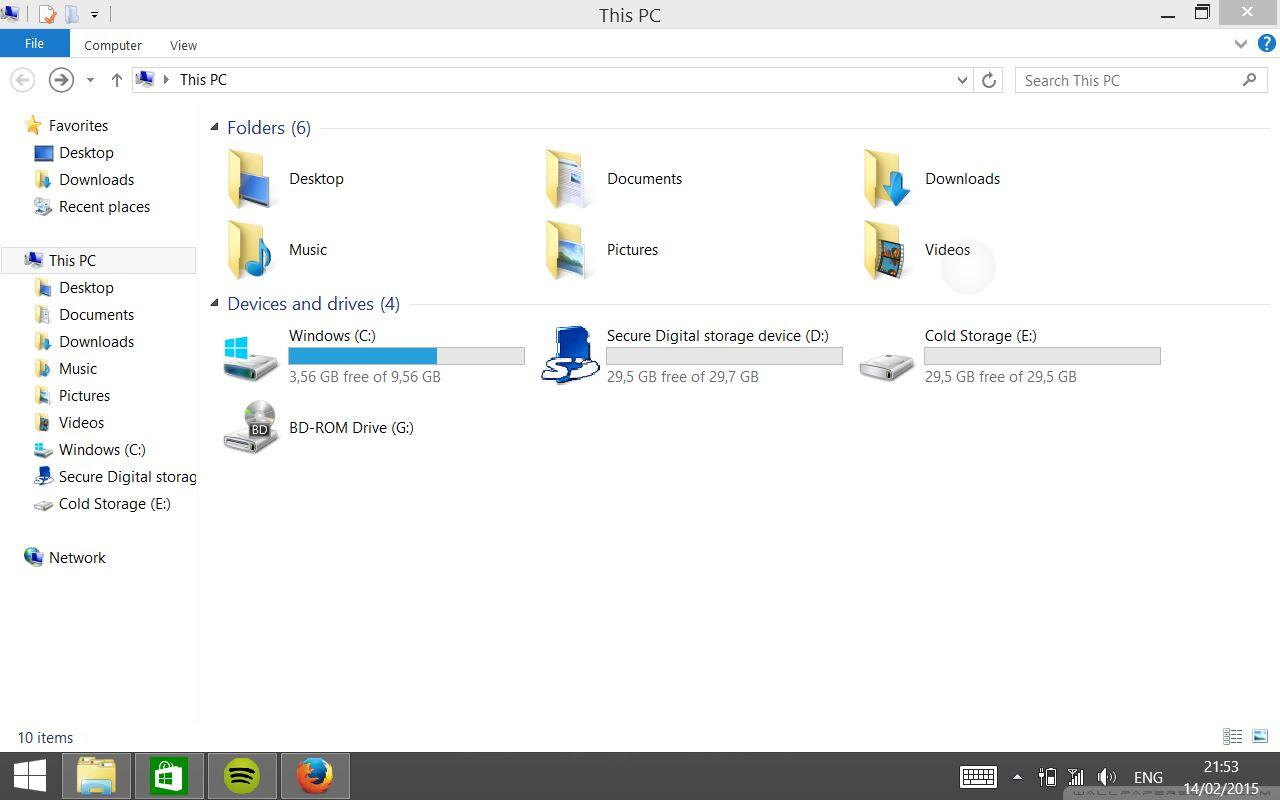This screenshot has height=800, width=1280.
Task: Open the Music folder icon
Action: pyautogui.click(x=250, y=249)
